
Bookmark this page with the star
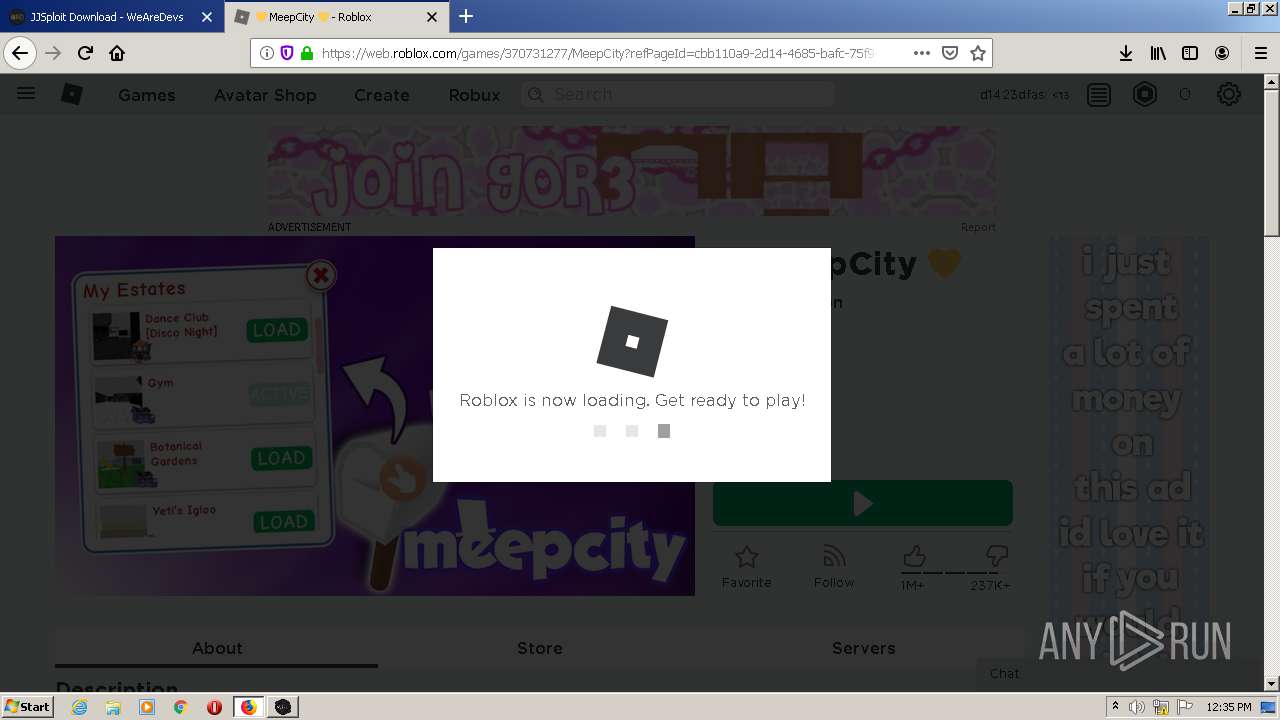tap(978, 53)
